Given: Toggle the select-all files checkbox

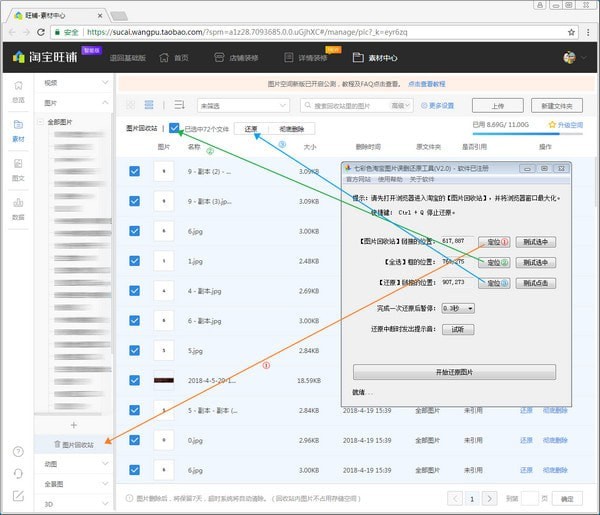Looking at the screenshot, I should point(174,128).
